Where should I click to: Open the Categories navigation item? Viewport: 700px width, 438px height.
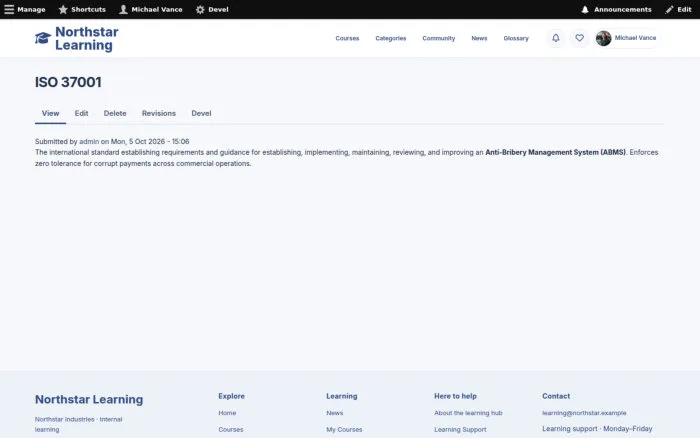click(x=391, y=38)
